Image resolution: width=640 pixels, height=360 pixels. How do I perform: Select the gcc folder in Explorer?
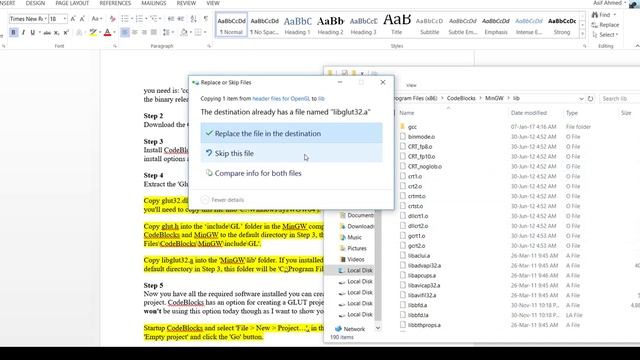pos(412,127)
